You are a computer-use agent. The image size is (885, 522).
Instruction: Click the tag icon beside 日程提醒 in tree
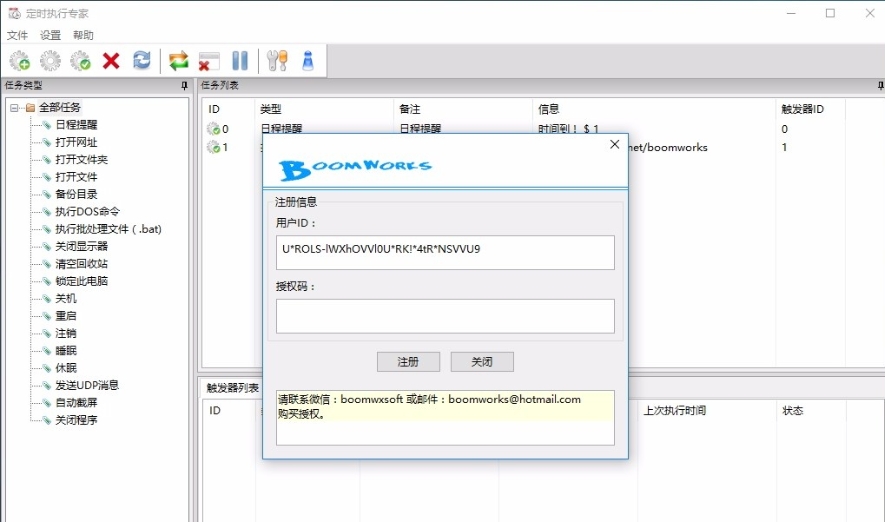pyautogui.click(x=47, y=125)
